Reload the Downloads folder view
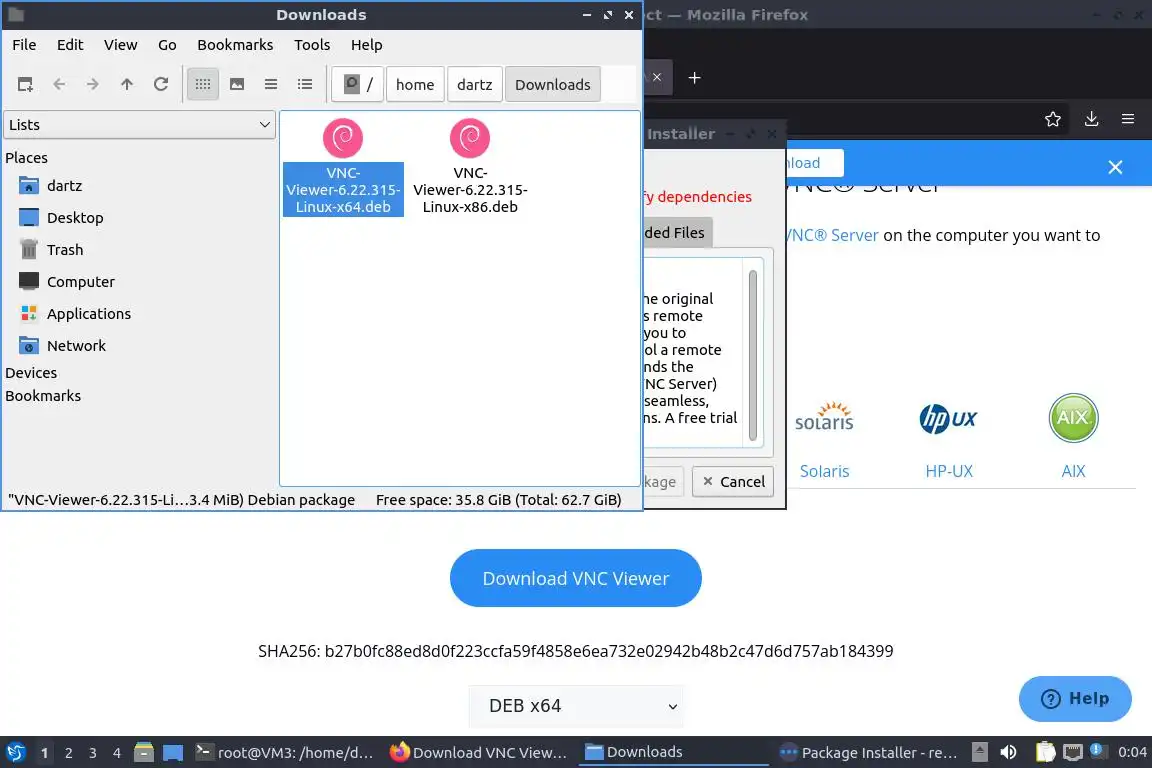Image resolution: width=1152 pixels, height=768 pixels. point(161,85)
